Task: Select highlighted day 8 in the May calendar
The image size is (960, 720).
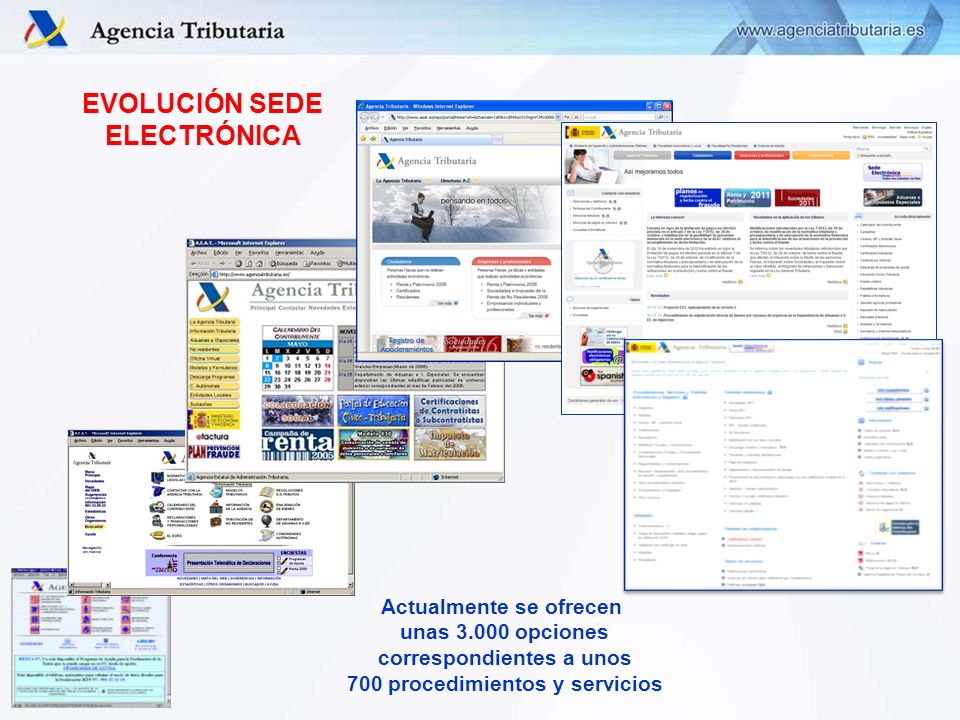Action: (x=268, y=366)
